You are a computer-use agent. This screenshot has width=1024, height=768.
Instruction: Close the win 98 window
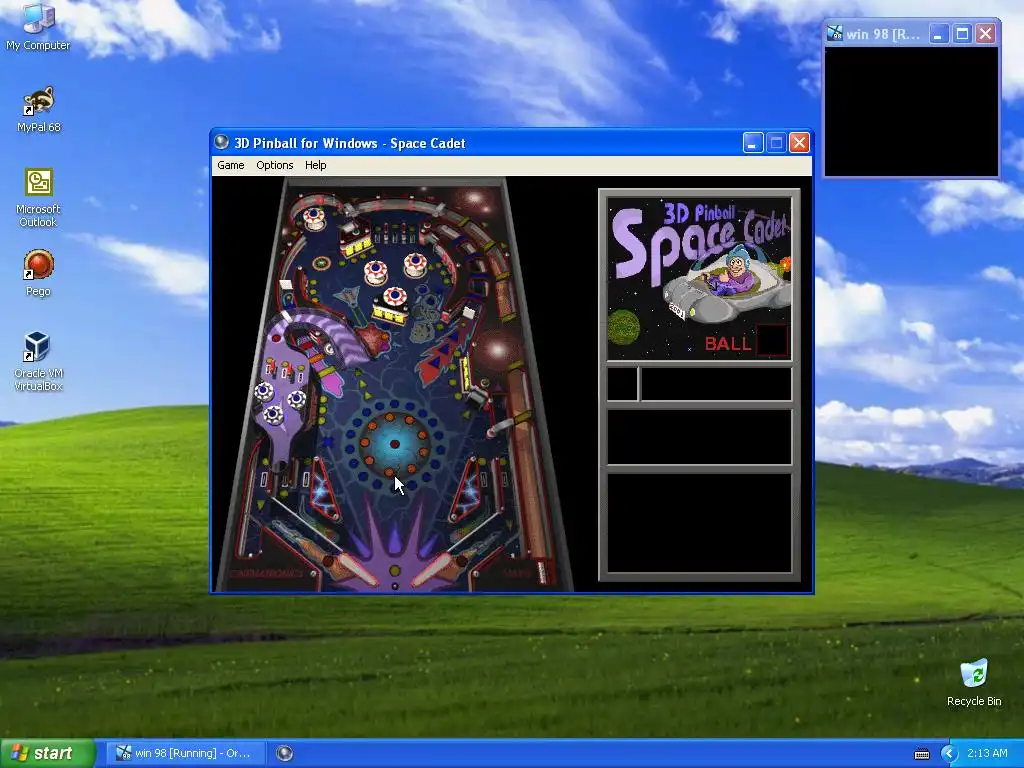click(x=985, y=33)
